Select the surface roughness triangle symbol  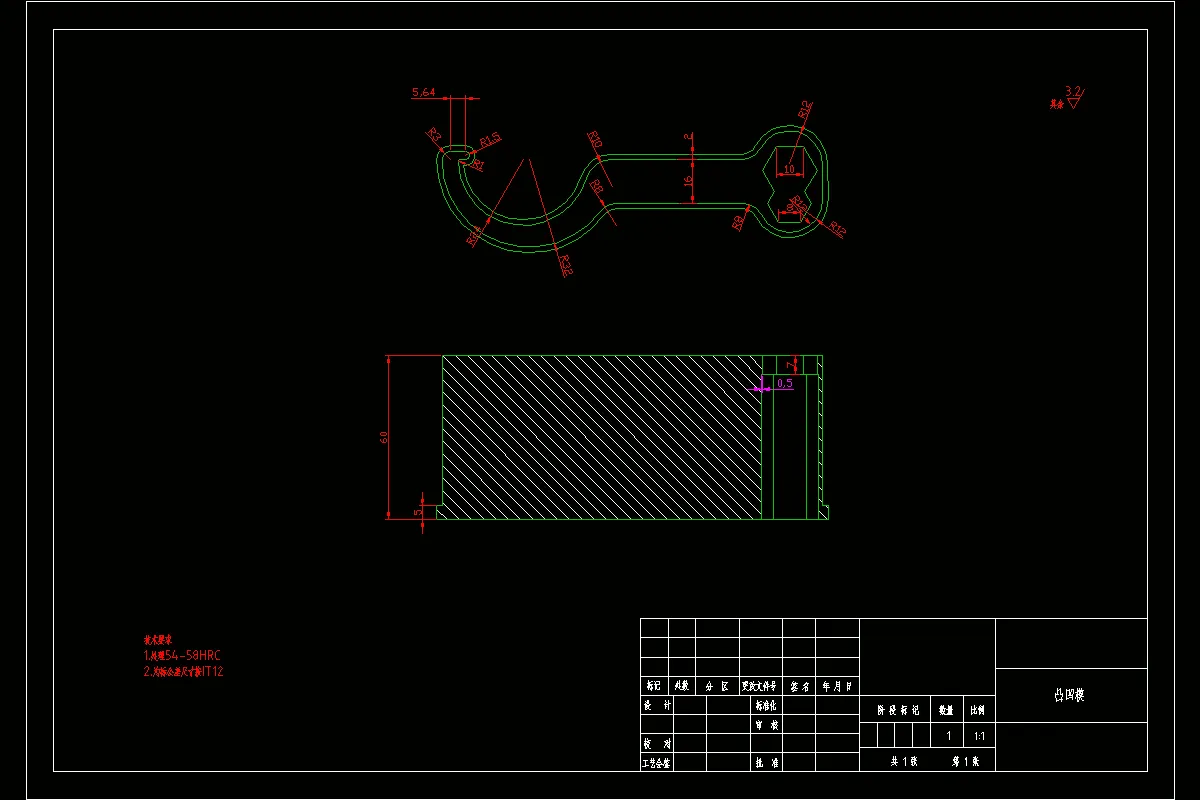(1073, 102)
